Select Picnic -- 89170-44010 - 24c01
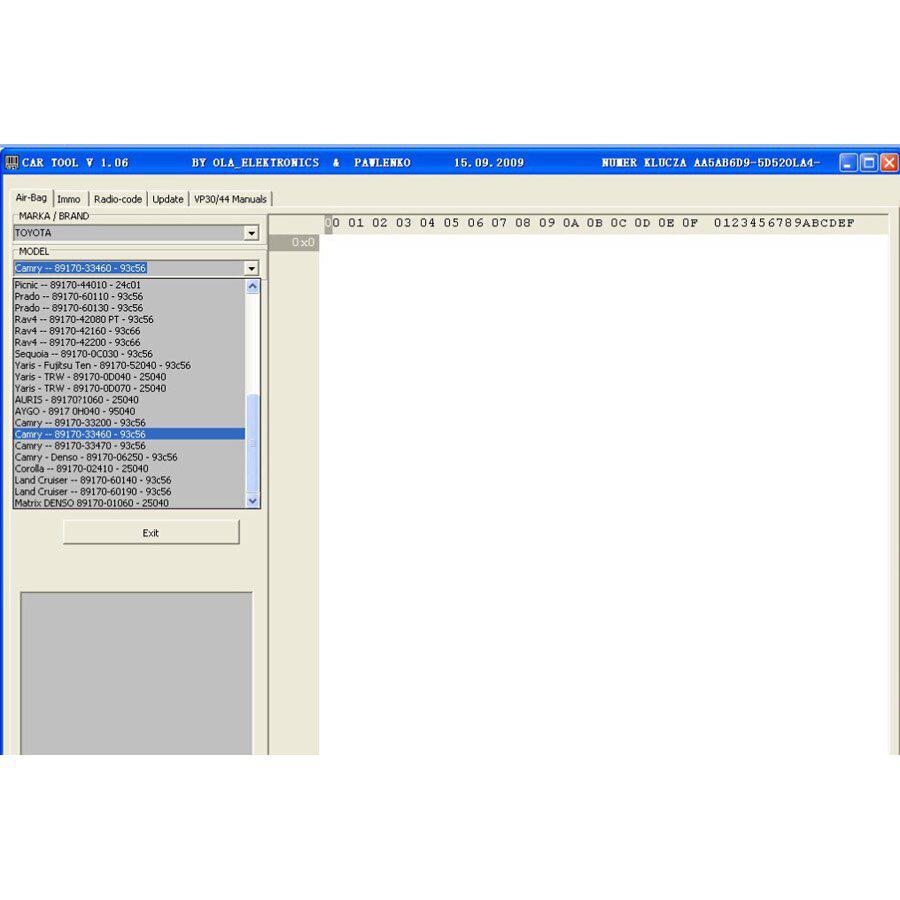Image resolution: width=900 pixels, height=900 pixels. [129, 285]
